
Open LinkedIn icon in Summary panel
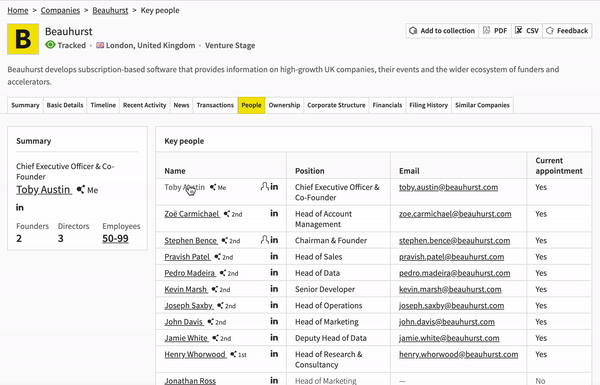click(20, 207)
